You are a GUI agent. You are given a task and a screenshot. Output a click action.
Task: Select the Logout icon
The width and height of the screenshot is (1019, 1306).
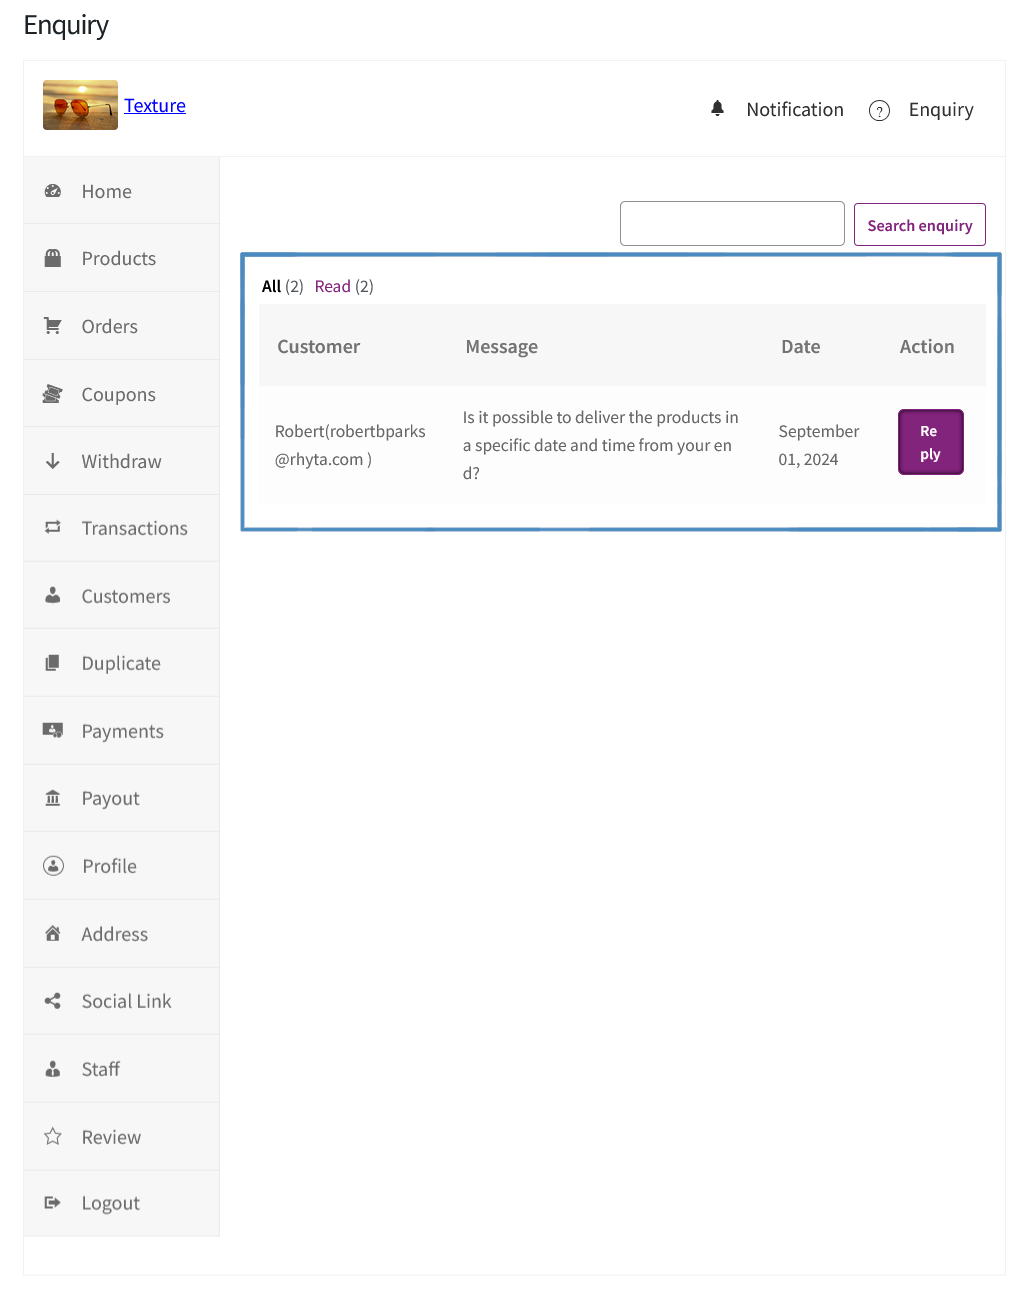53,1203
